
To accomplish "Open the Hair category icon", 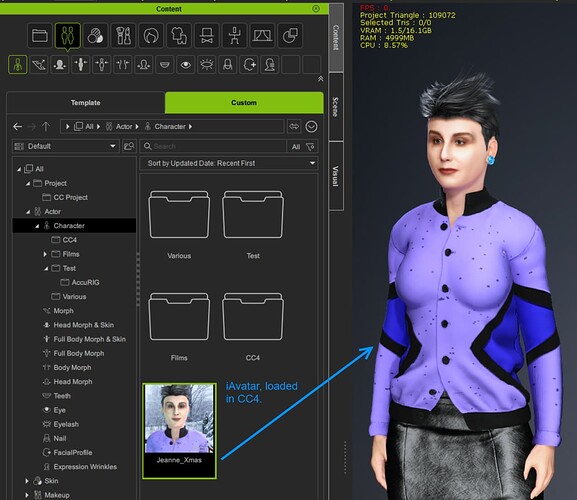I will point(151,36).
